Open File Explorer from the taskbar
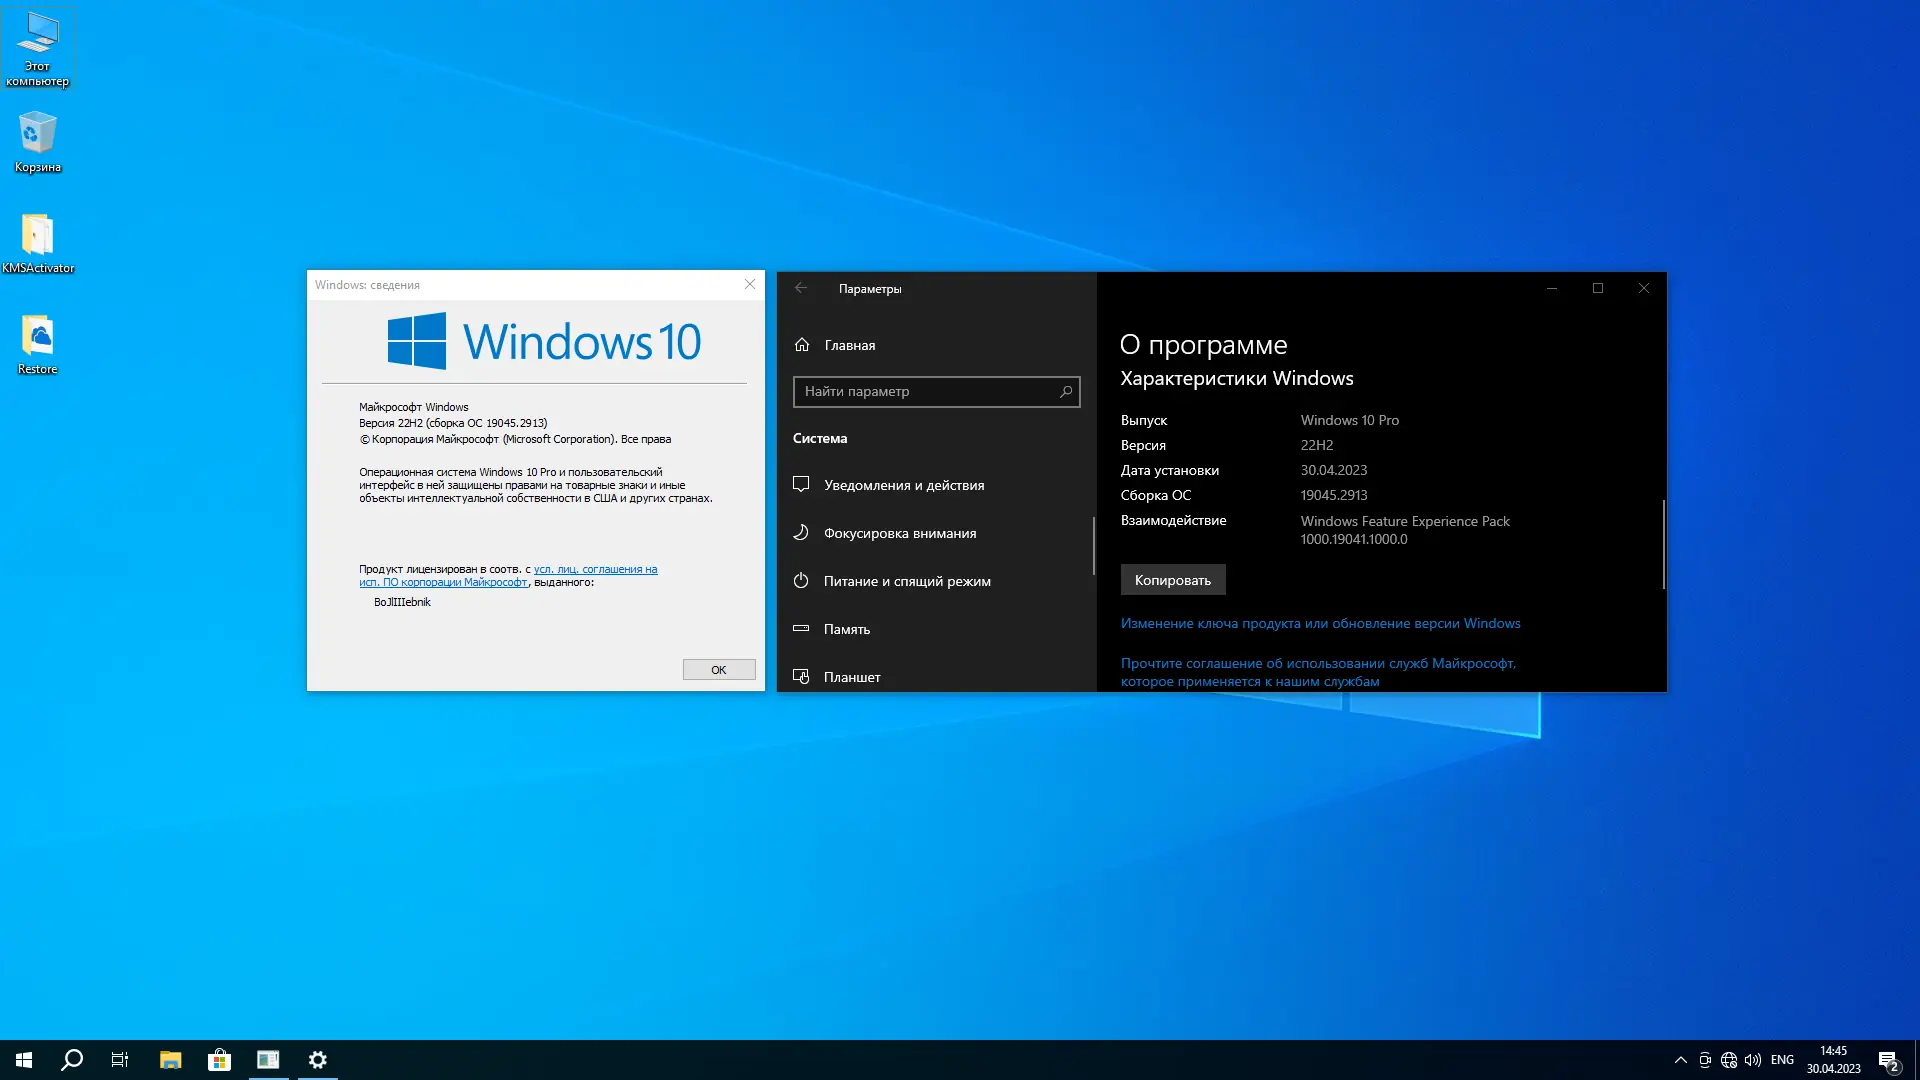The image size is (1920, 1080). (170, 1060)
